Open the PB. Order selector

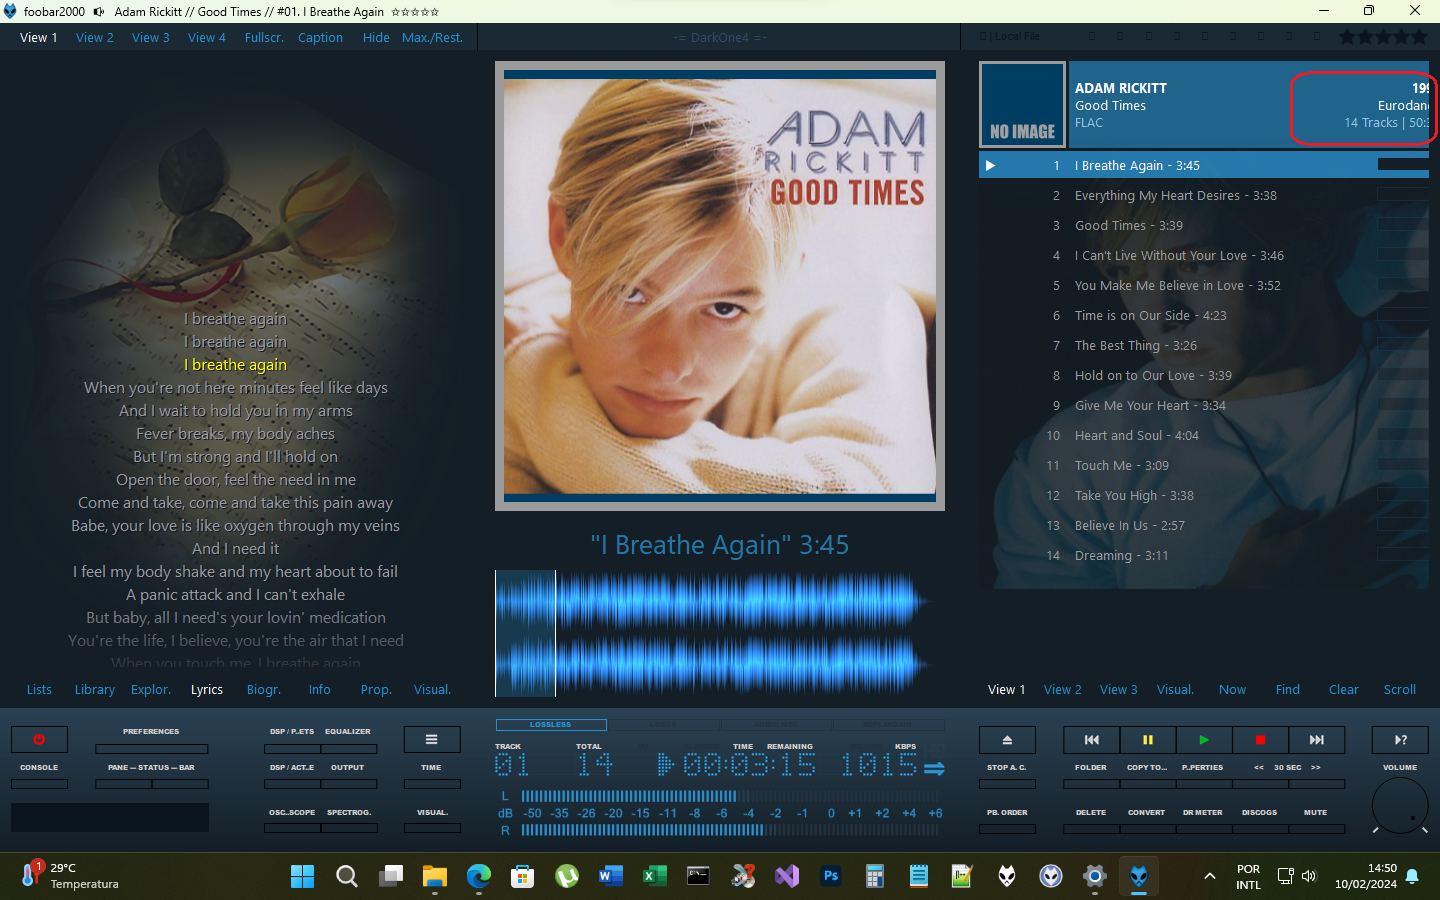tap(1007, 827)
